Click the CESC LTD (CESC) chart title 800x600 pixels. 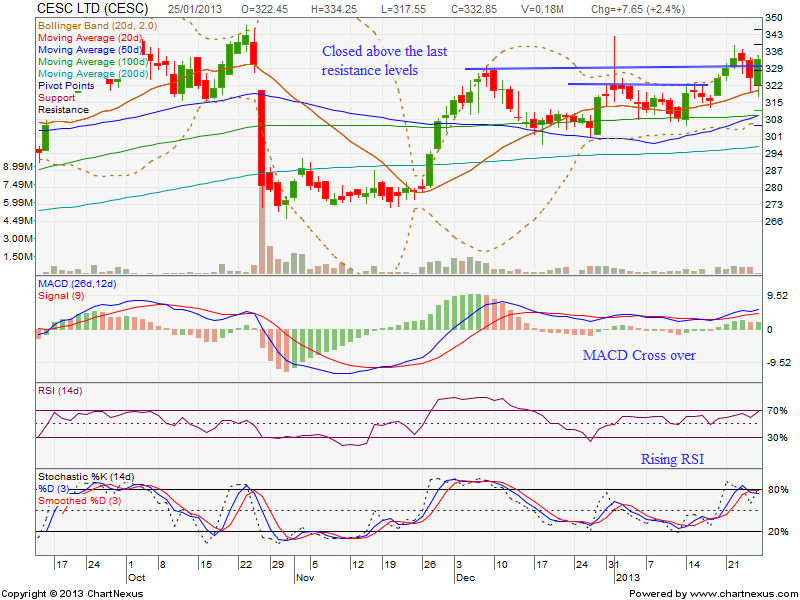click(93, 9)
